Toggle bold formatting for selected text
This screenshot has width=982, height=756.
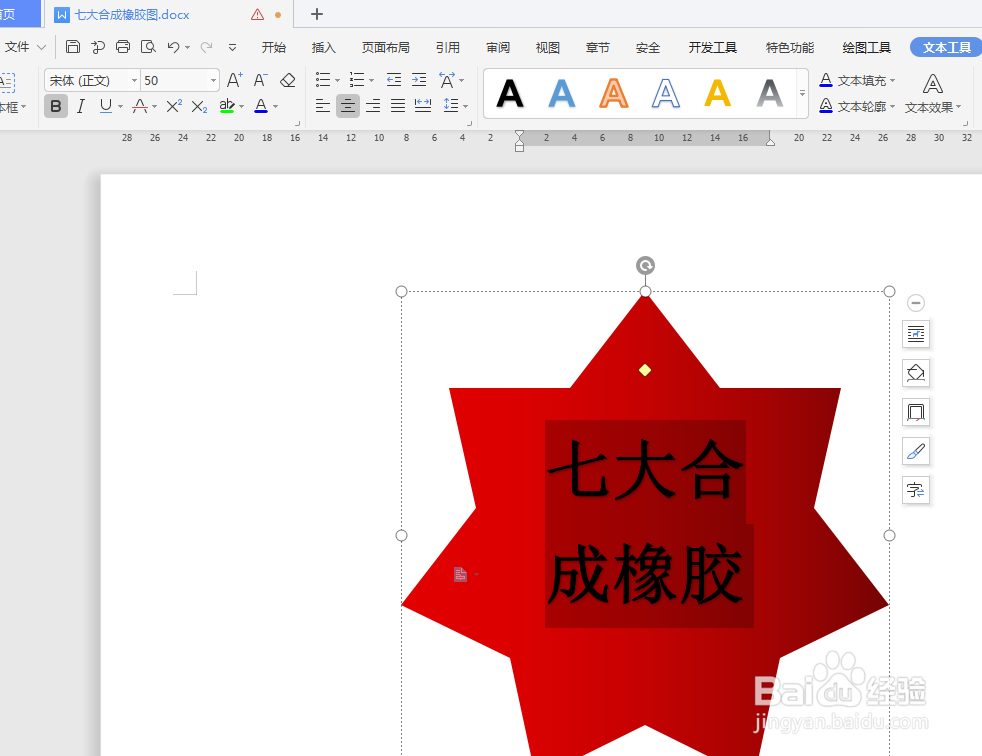coord(56,105)
